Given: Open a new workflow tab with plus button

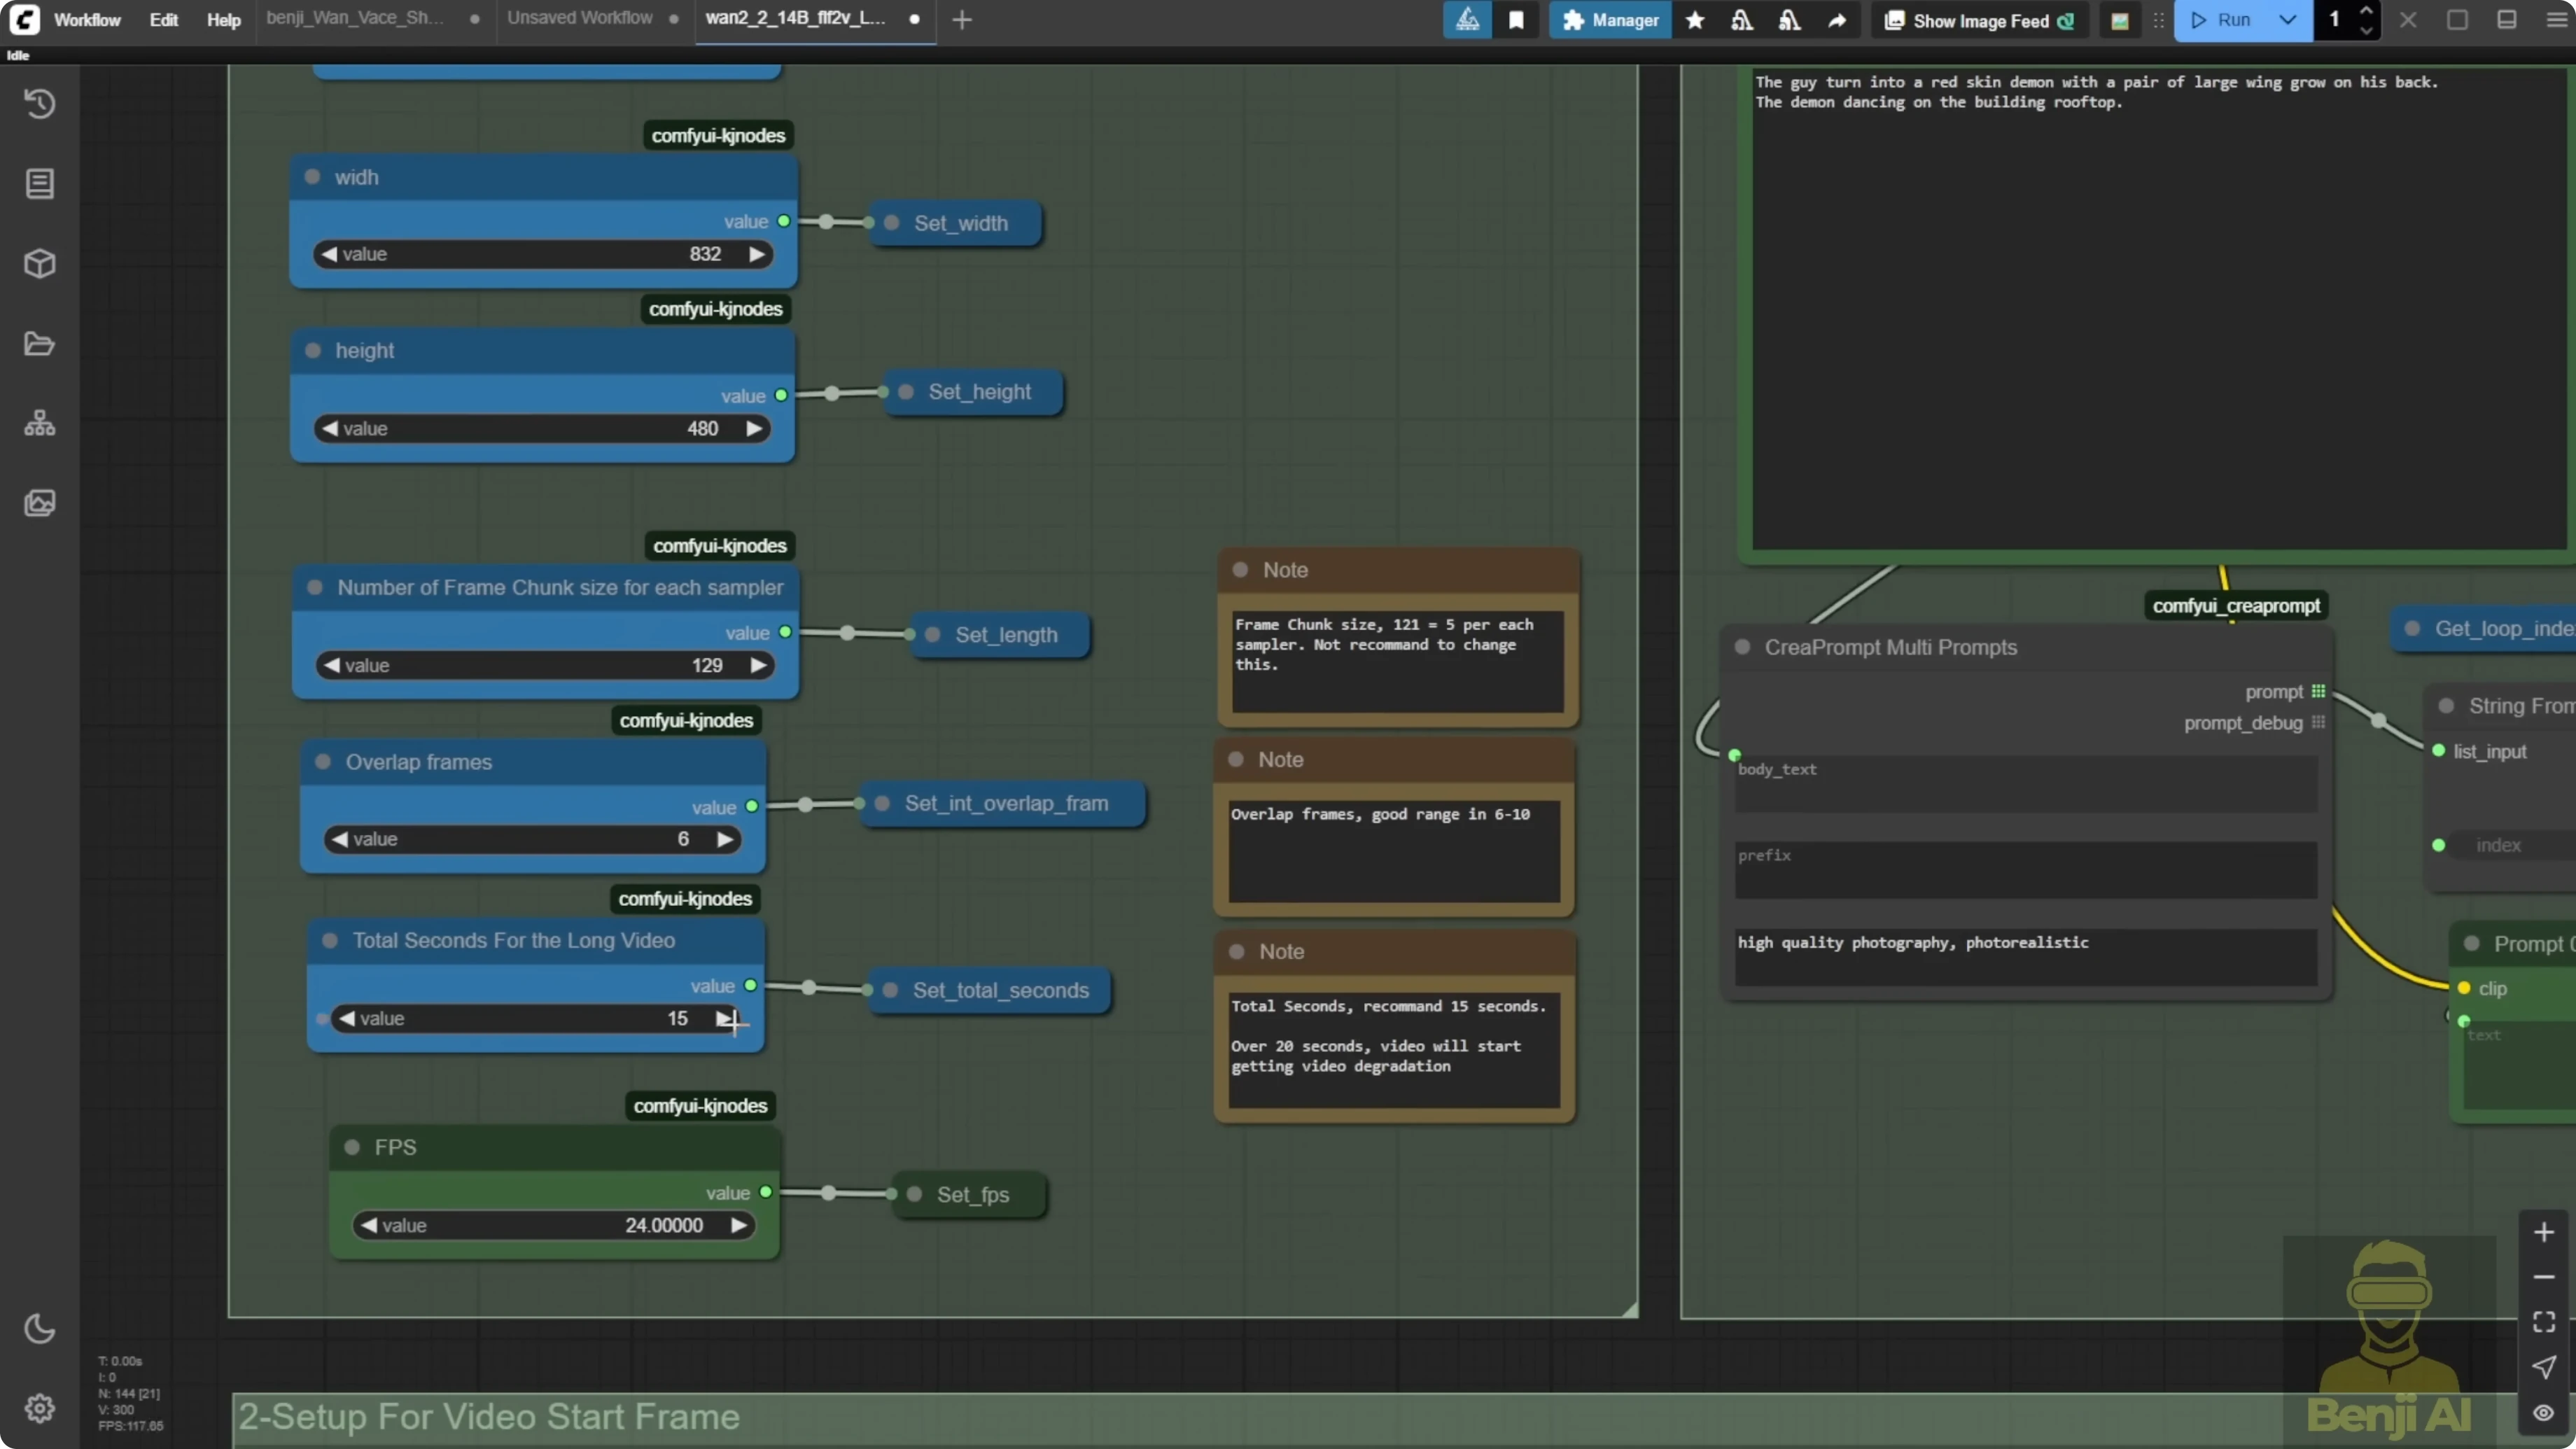Looking at the screenshot, I should point(961,19).
